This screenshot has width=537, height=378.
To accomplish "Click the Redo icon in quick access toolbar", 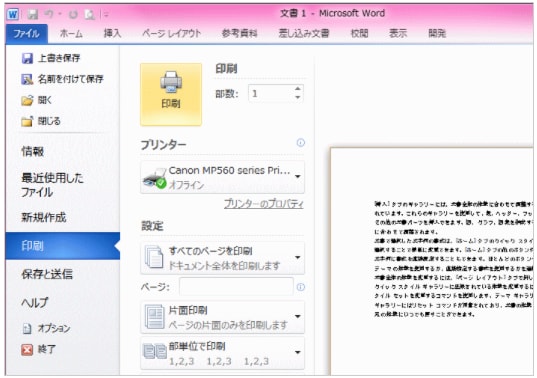I will pos(73,14).
